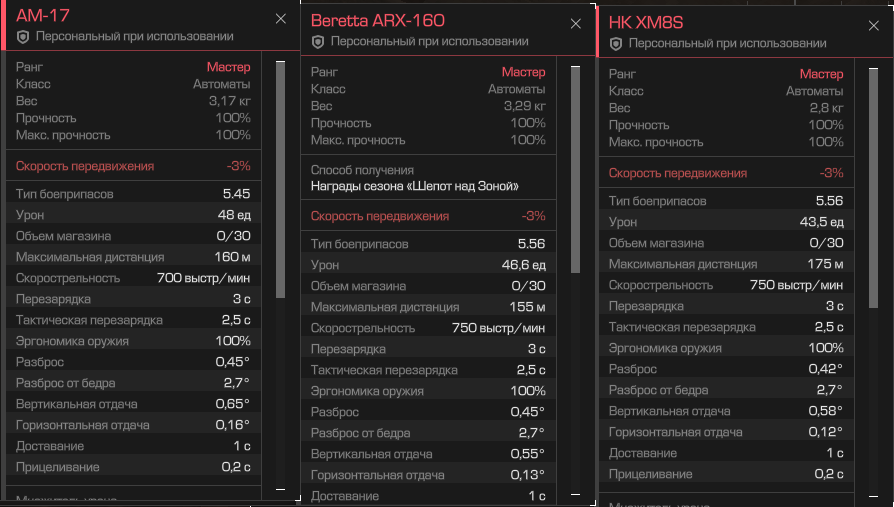Click AM-17 fire rate 700 выстр/мин
Viewport: 894px width, 507px height.
[x=204, y=278]
